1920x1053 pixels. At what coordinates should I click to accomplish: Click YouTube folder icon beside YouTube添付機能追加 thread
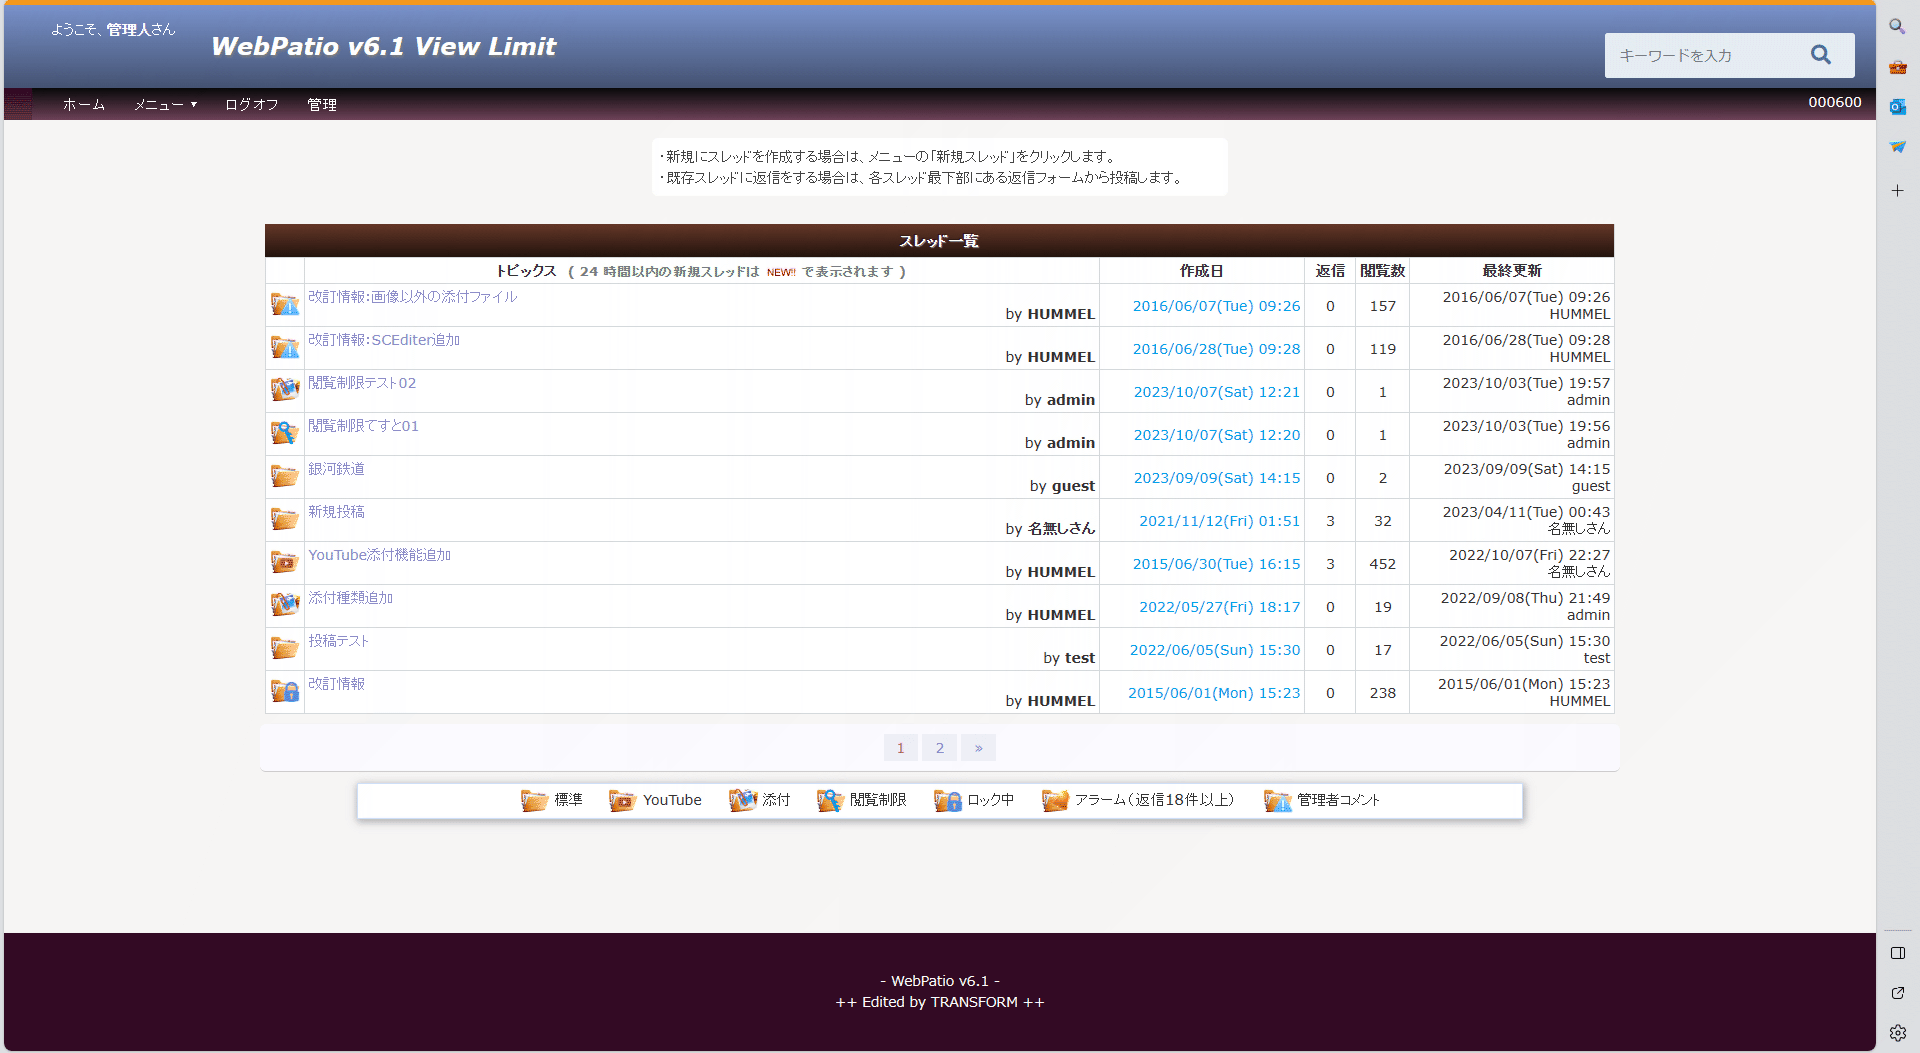[284, 563]
